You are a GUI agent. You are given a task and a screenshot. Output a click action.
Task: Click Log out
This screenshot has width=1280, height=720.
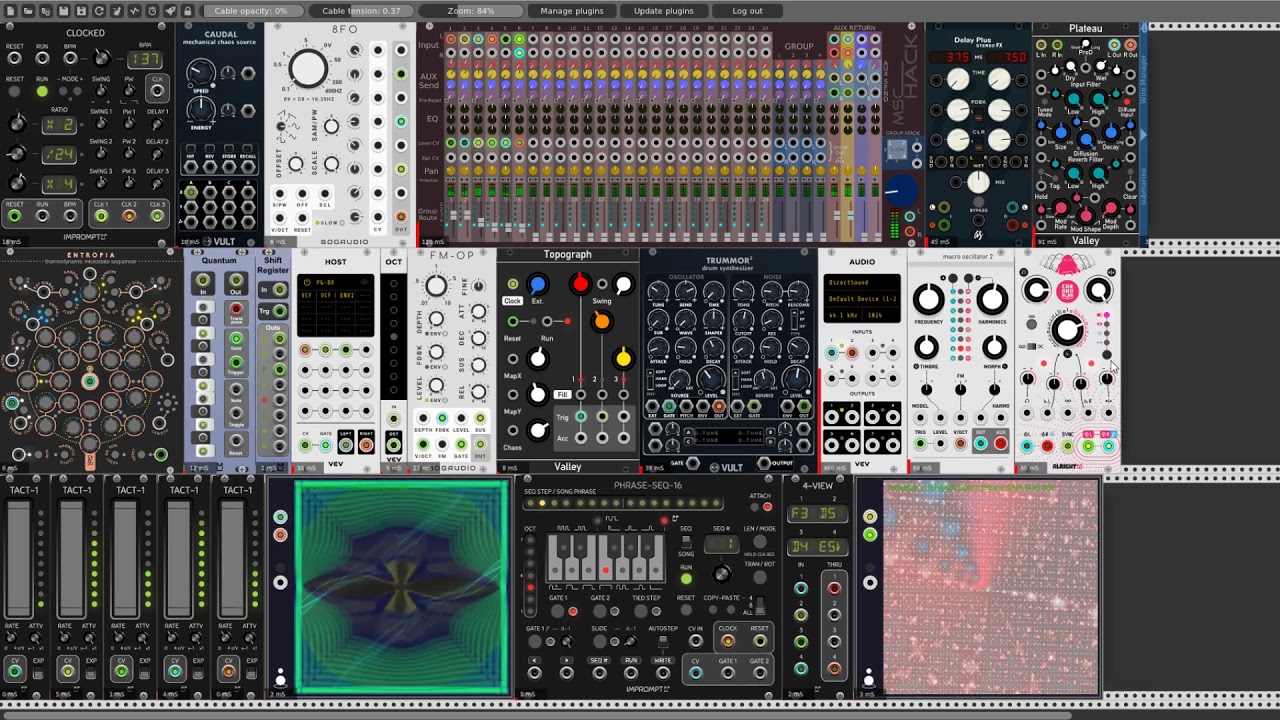[x=747, y=11]
